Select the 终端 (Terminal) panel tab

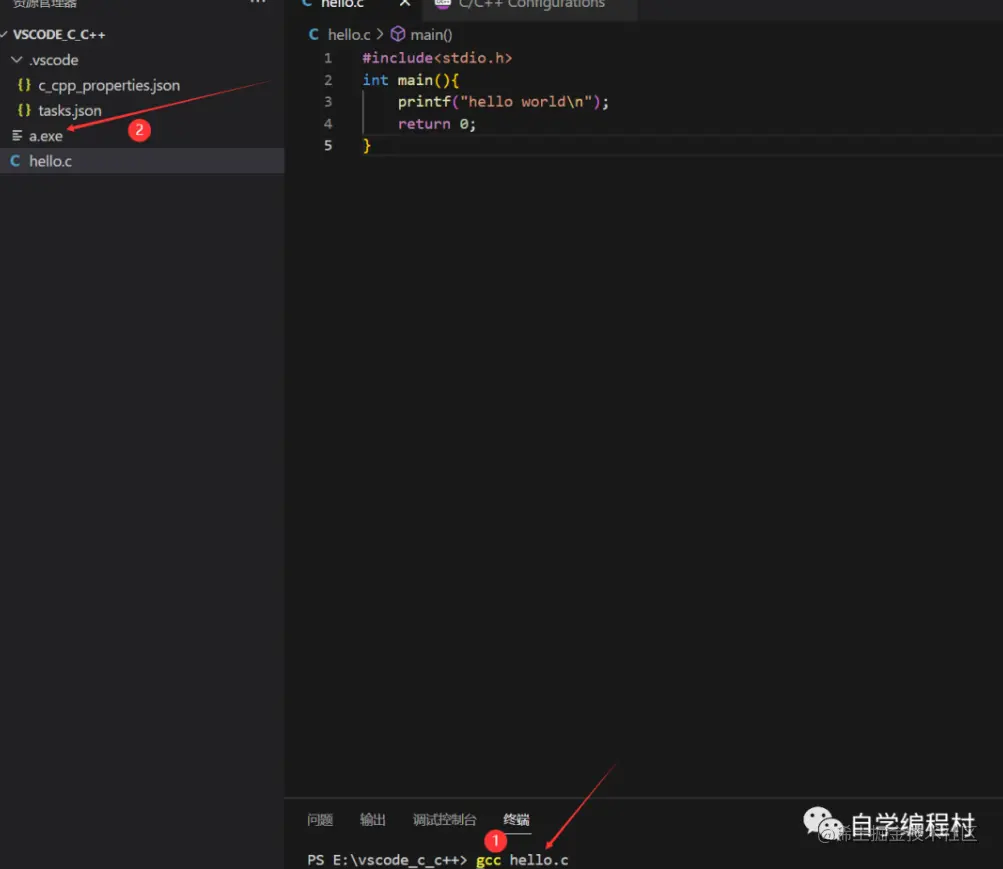pyautogui.click(x=516, y=820)
